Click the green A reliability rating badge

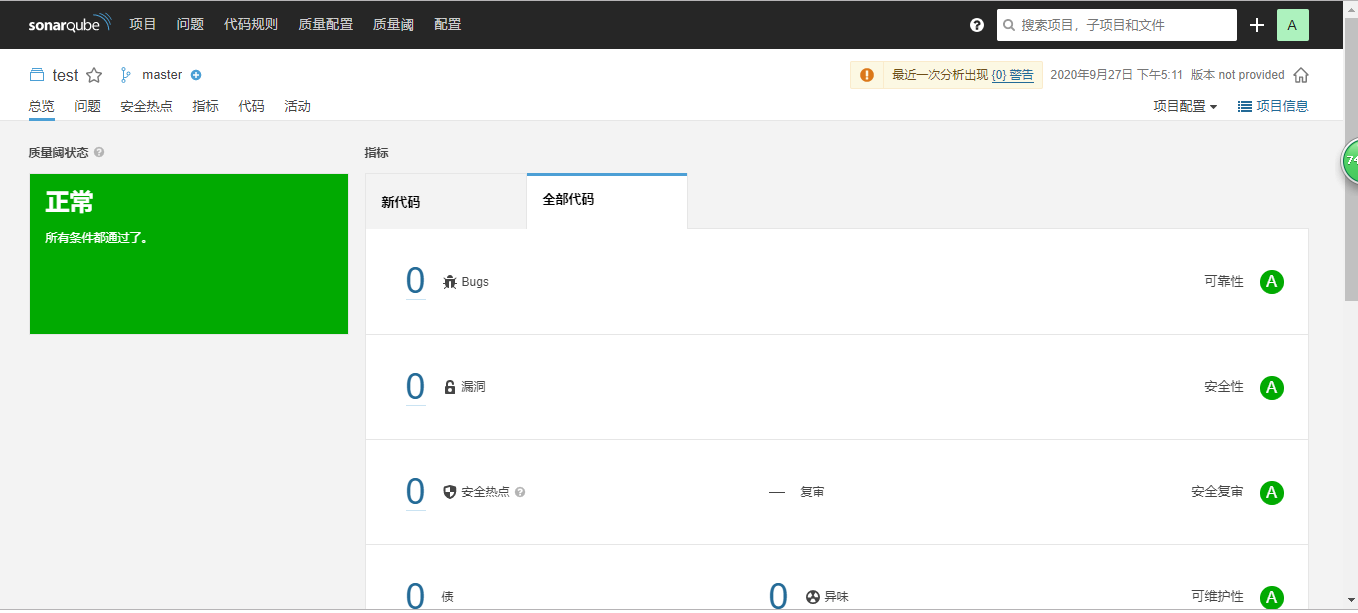(1271, 282)
